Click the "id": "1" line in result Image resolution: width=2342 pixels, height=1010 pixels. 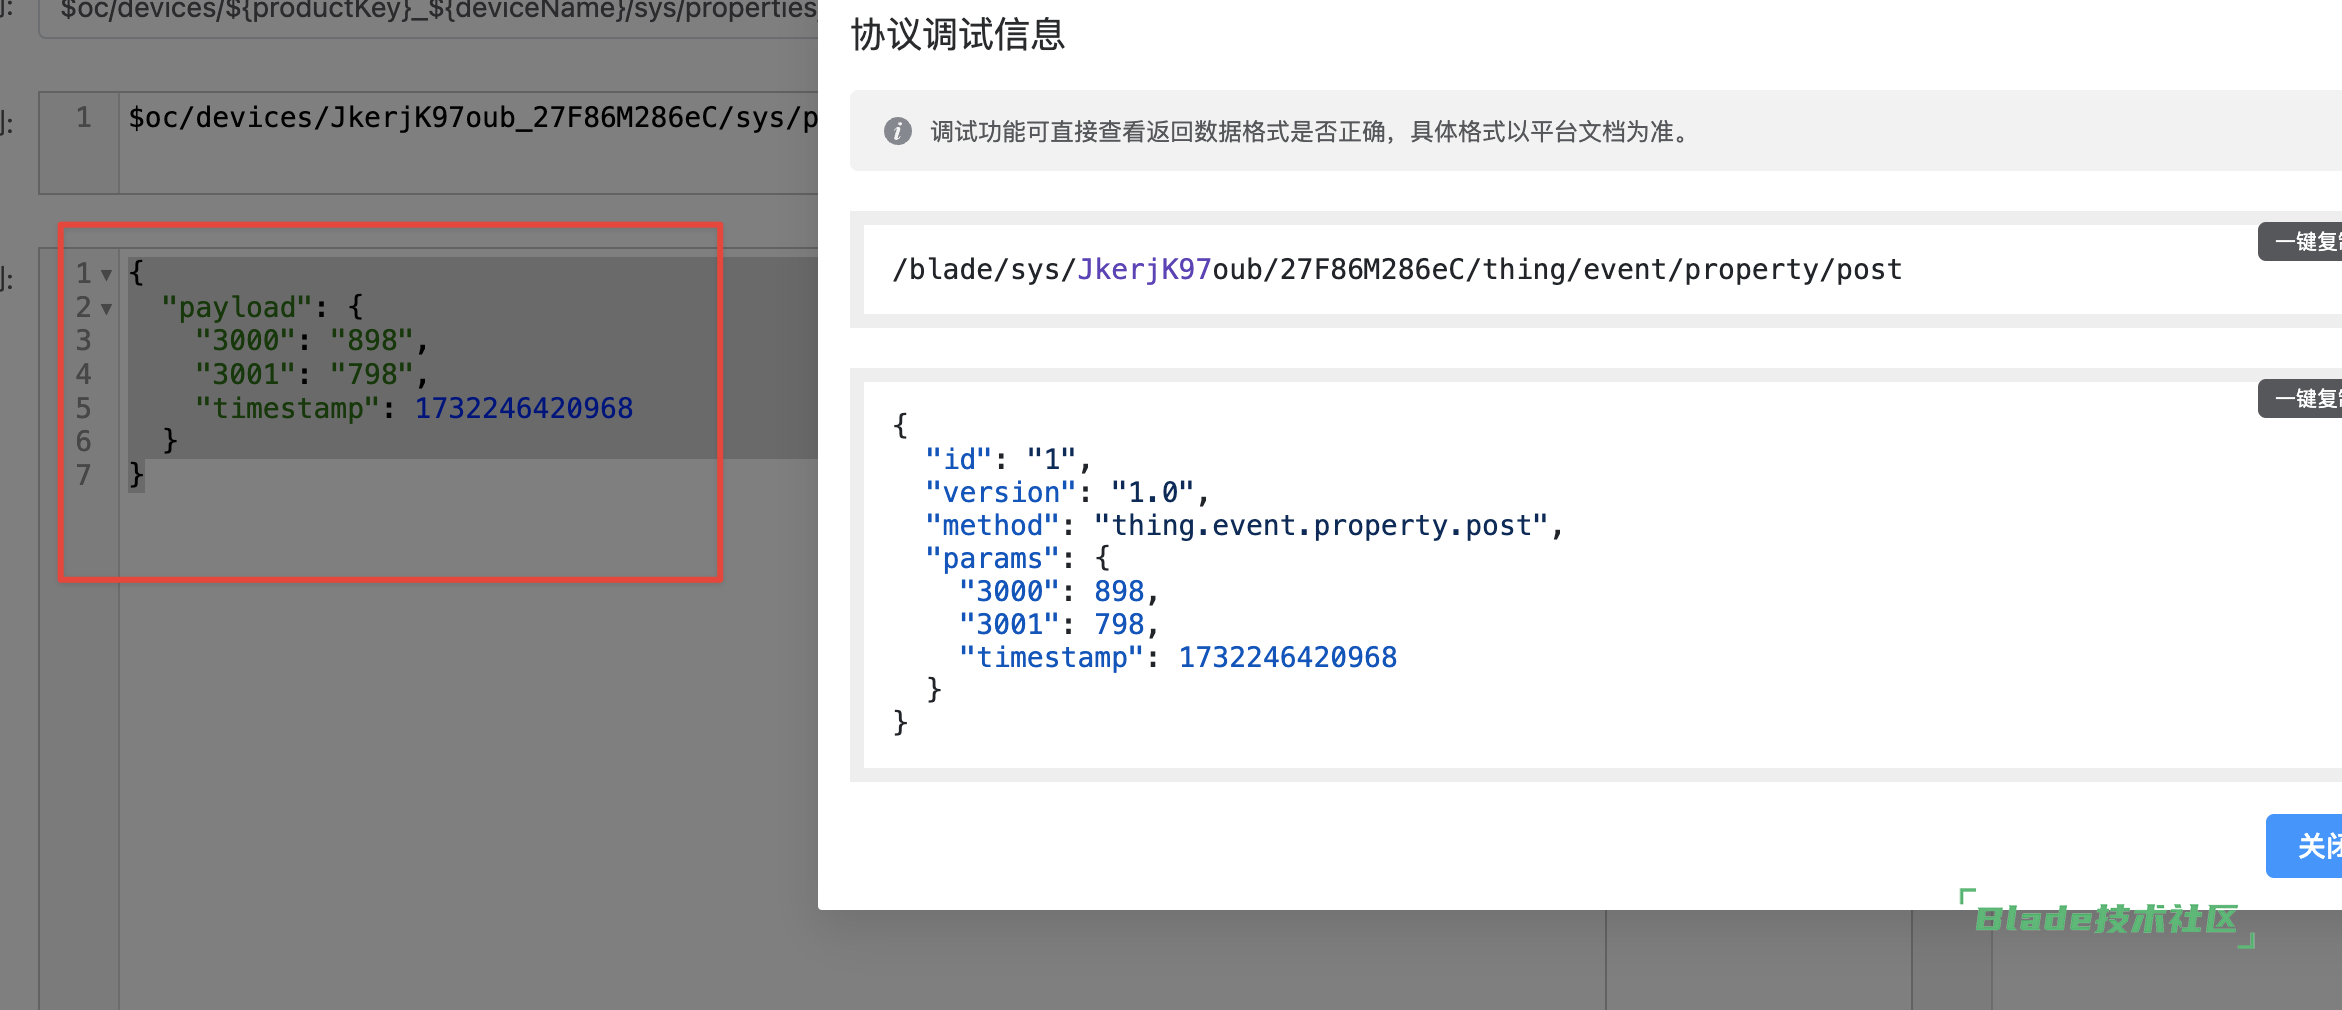(x=1008, y=459)
